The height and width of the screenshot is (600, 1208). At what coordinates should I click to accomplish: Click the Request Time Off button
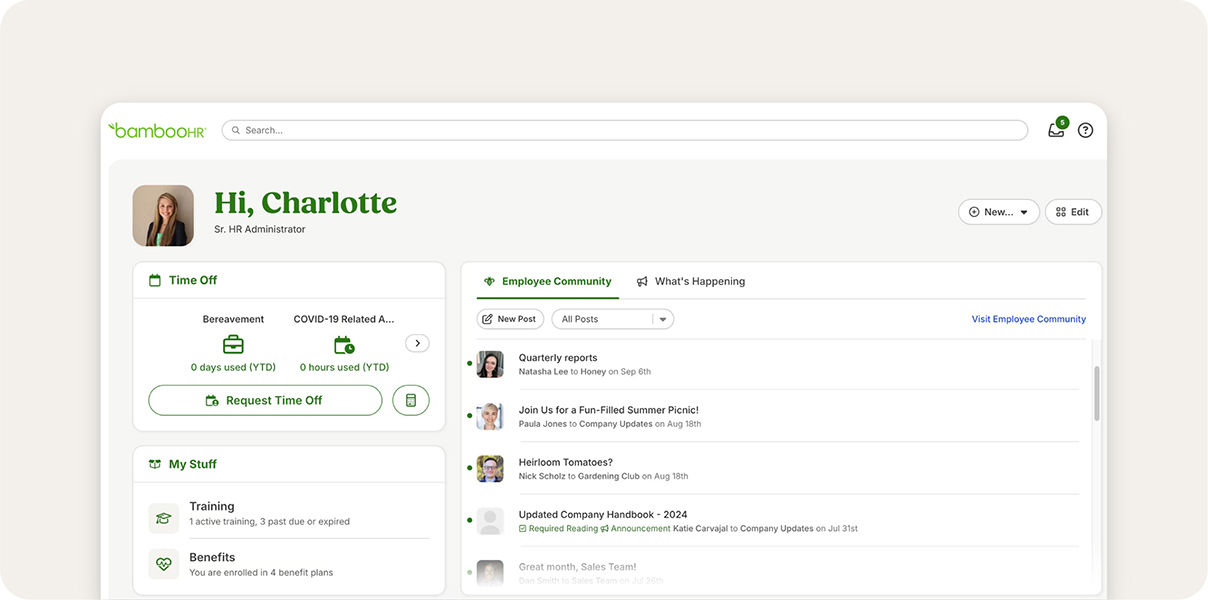[x=265, y=400]
